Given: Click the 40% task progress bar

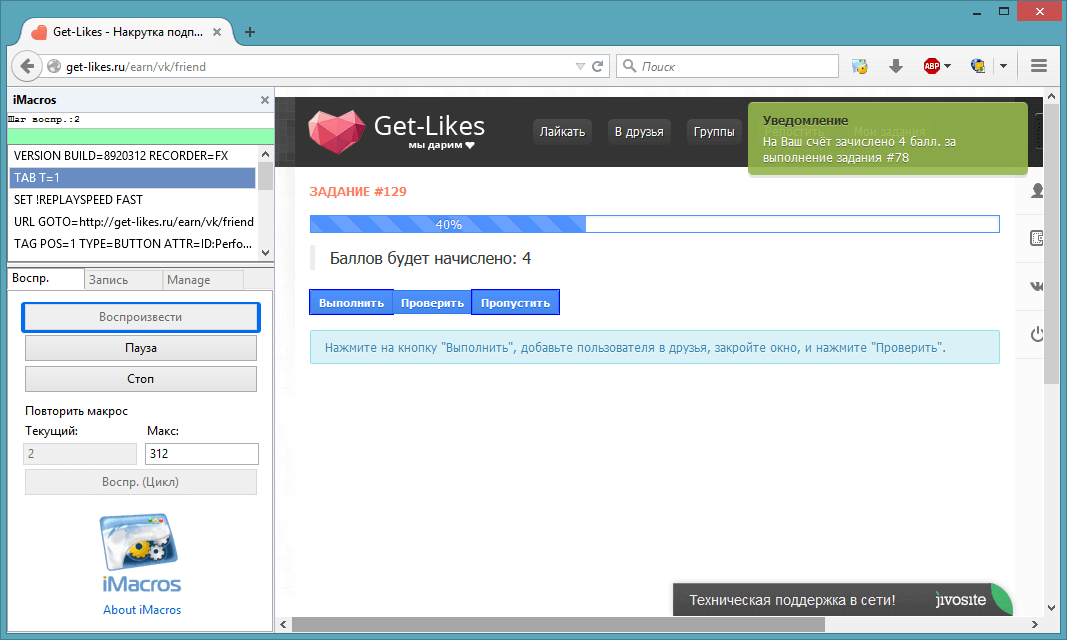Looking at the screenshot, I should (655, 224).
